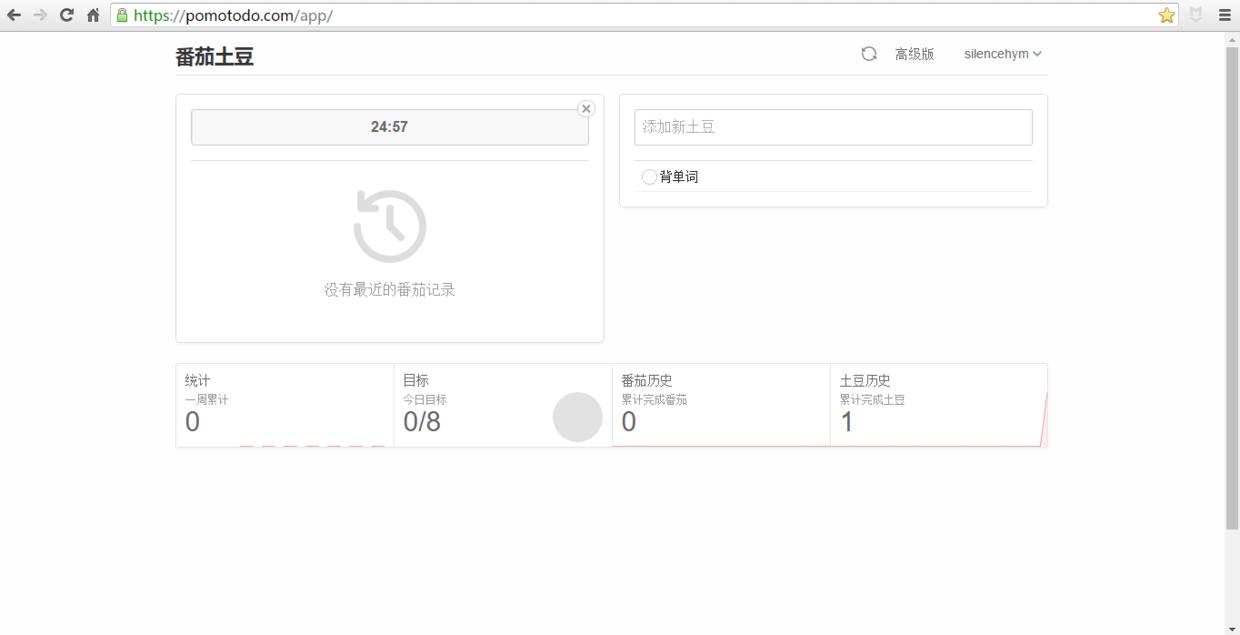Open the 土豆历史 history panel
The height and width of the screenshot is (635, 1240).
click(x=937, y=404)
